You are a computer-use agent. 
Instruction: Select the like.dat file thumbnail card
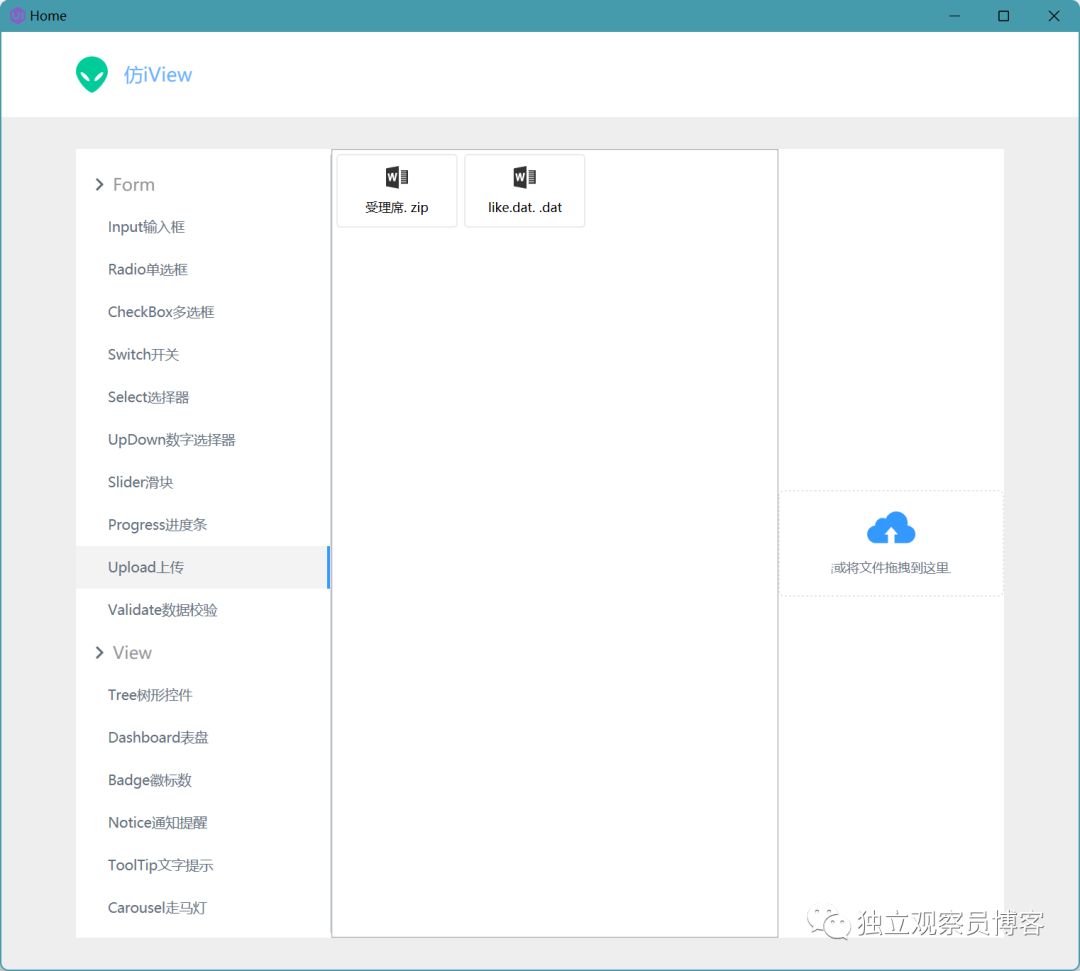click(524, 190)
